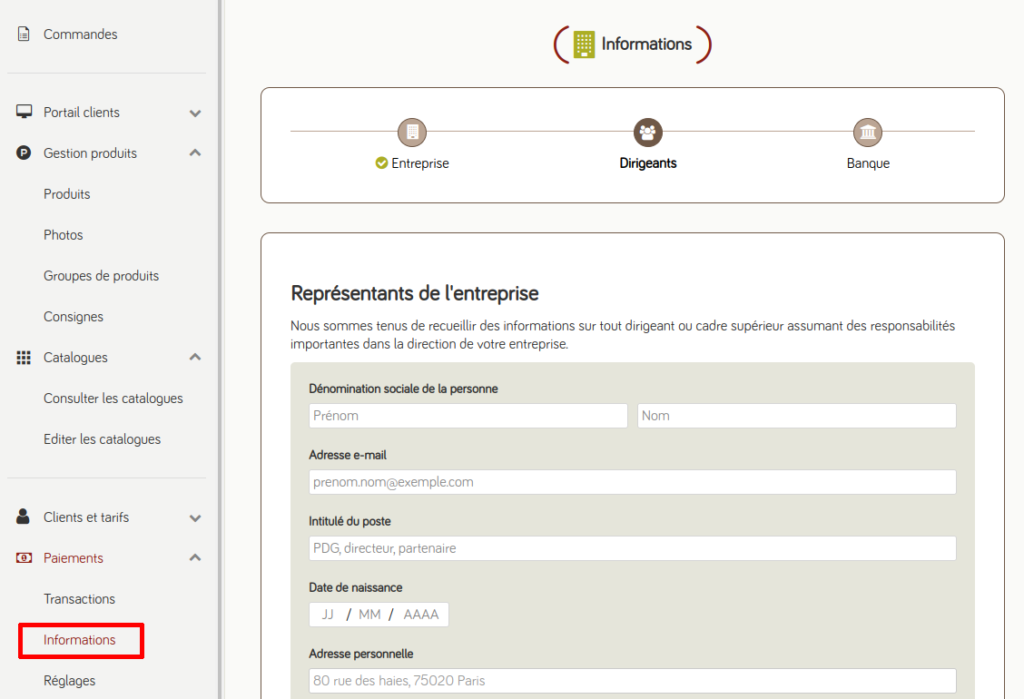Click the green building icon beside Informations title
The height and width of the screenshot is (699, 1024).
pos(584,44)
